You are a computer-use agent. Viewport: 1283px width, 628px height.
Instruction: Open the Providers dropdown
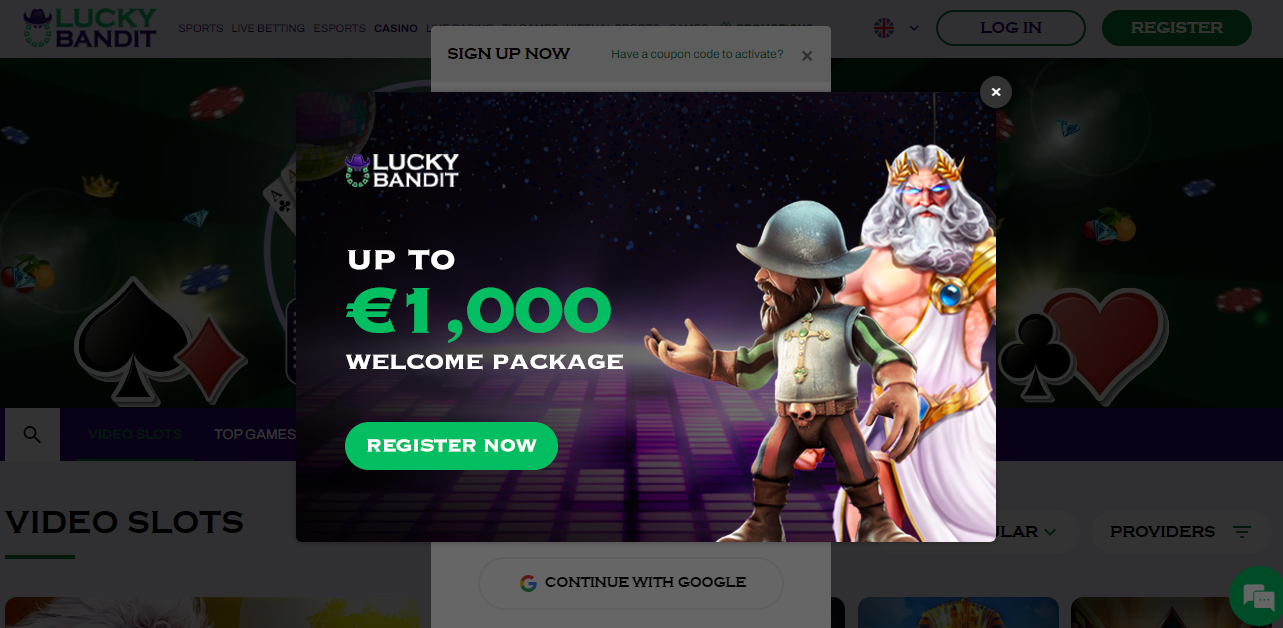click(1181, 532)
